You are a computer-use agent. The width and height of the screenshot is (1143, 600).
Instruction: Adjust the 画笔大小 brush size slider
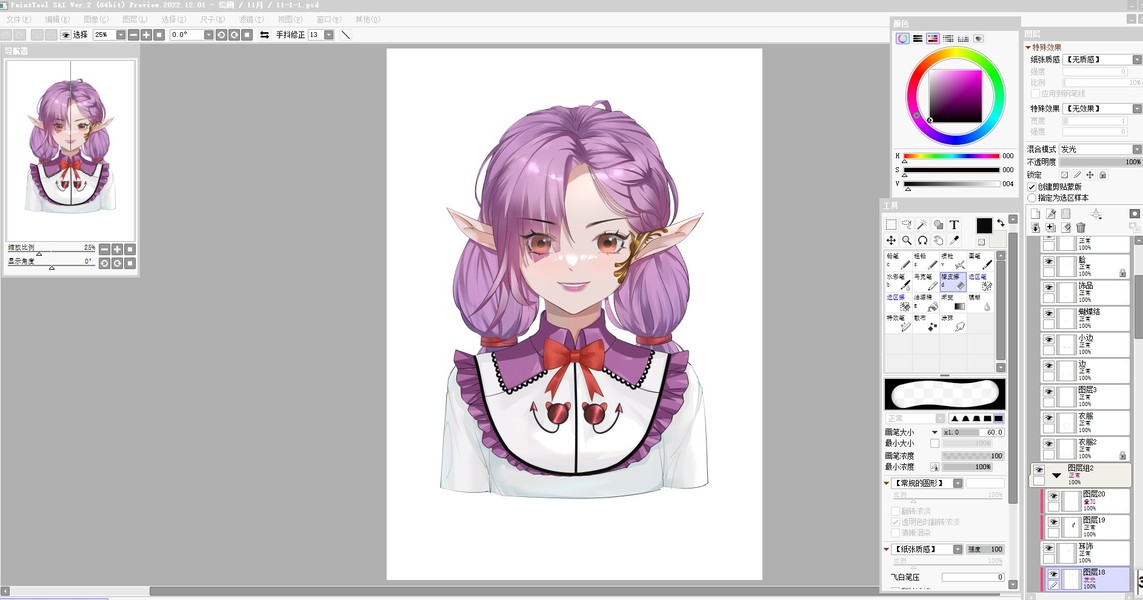tap(973, 432)
